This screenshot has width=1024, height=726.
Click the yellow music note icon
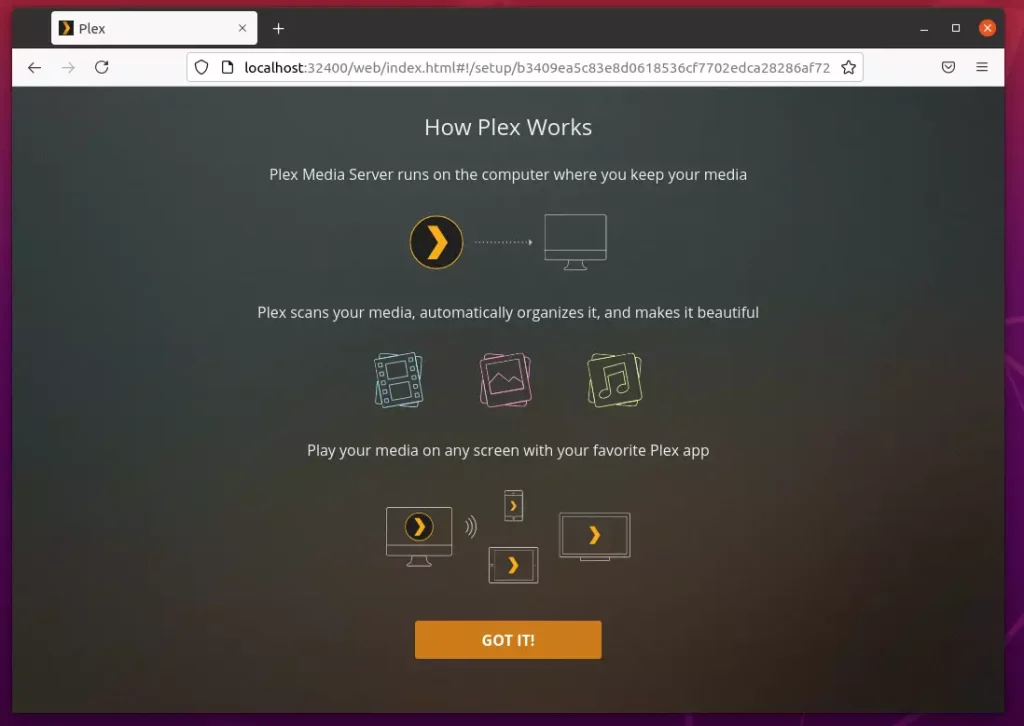click(x=615, y=380)
